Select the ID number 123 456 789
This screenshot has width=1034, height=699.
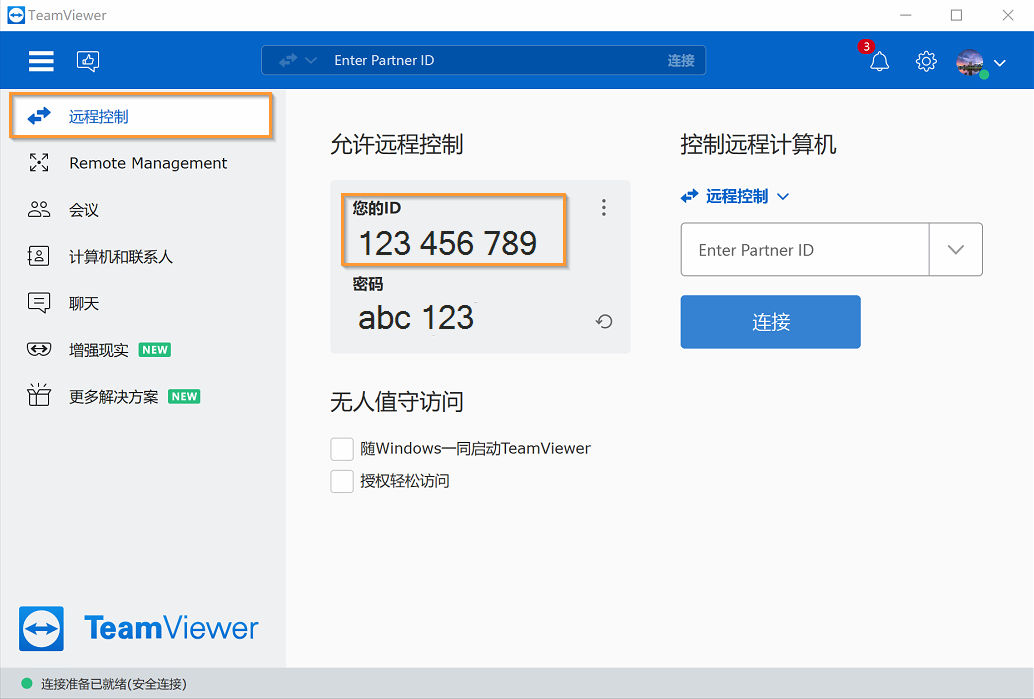pos(448,243)
